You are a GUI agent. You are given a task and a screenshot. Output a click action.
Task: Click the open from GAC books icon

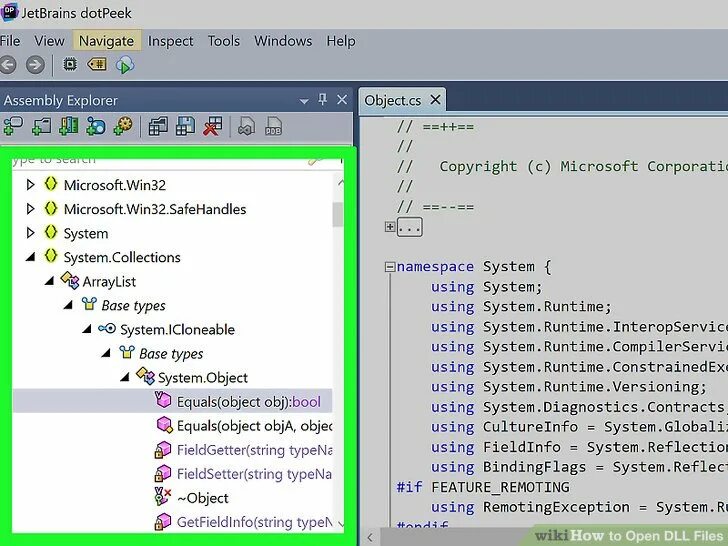(68, 126)
